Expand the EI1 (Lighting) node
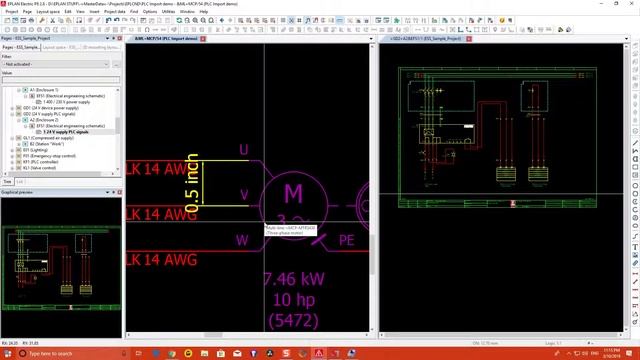This screenshot has height=360, width=640. point(12,150)
